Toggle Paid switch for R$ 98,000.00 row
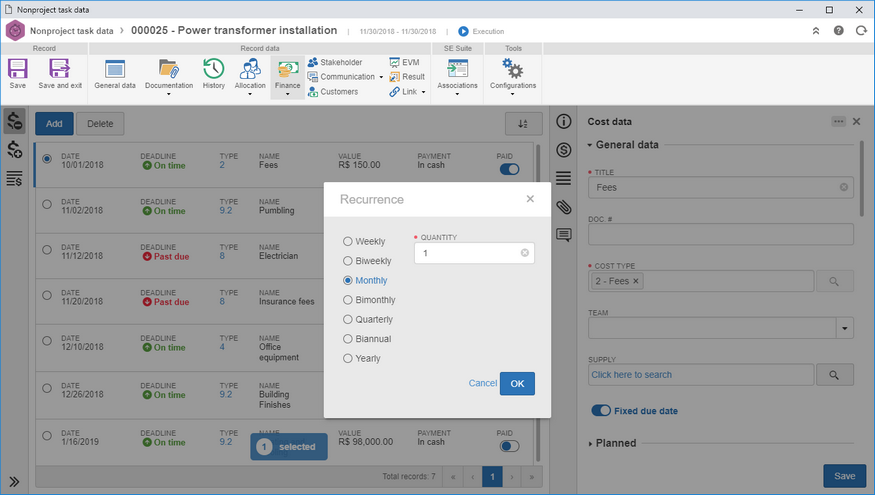The width and height of the screenshot is (875, 495). [x=509, y=446]
